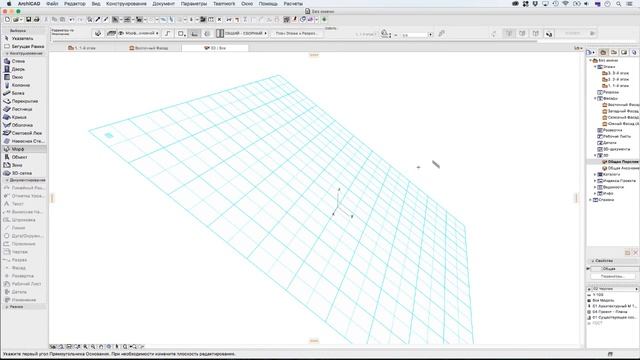Collapse the Этажи node in Navigator
Image resolution: width=640 pixels, height=360 pixels.
pos(595,67)
